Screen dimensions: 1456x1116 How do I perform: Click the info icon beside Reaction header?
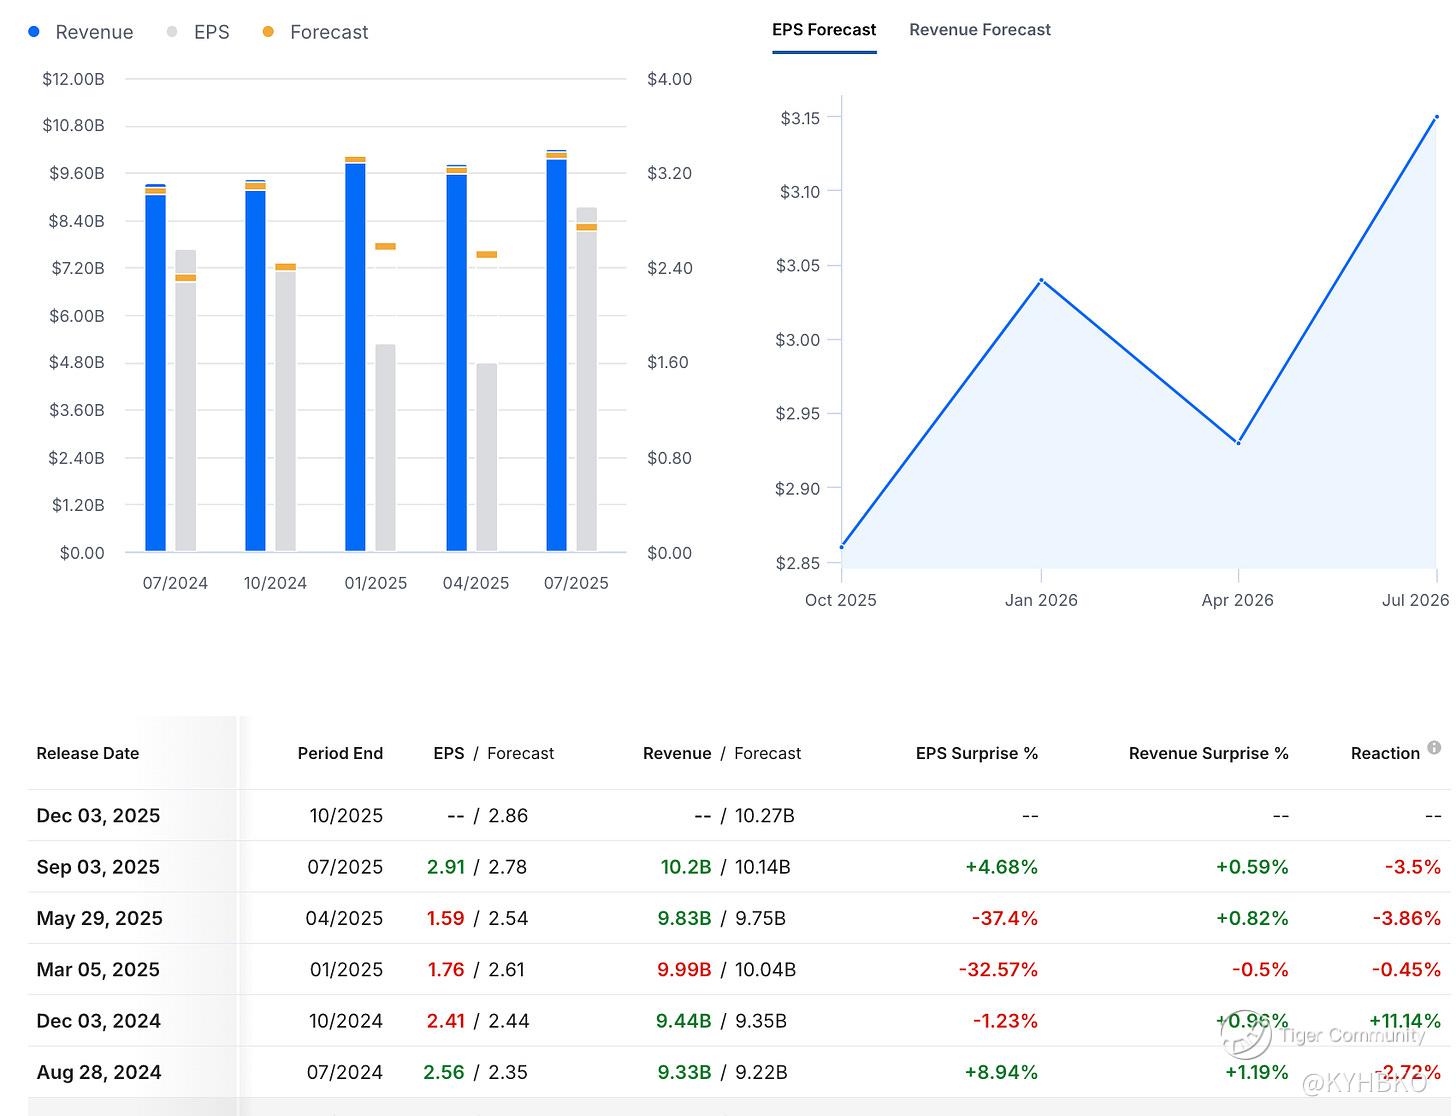point(1434,748)
